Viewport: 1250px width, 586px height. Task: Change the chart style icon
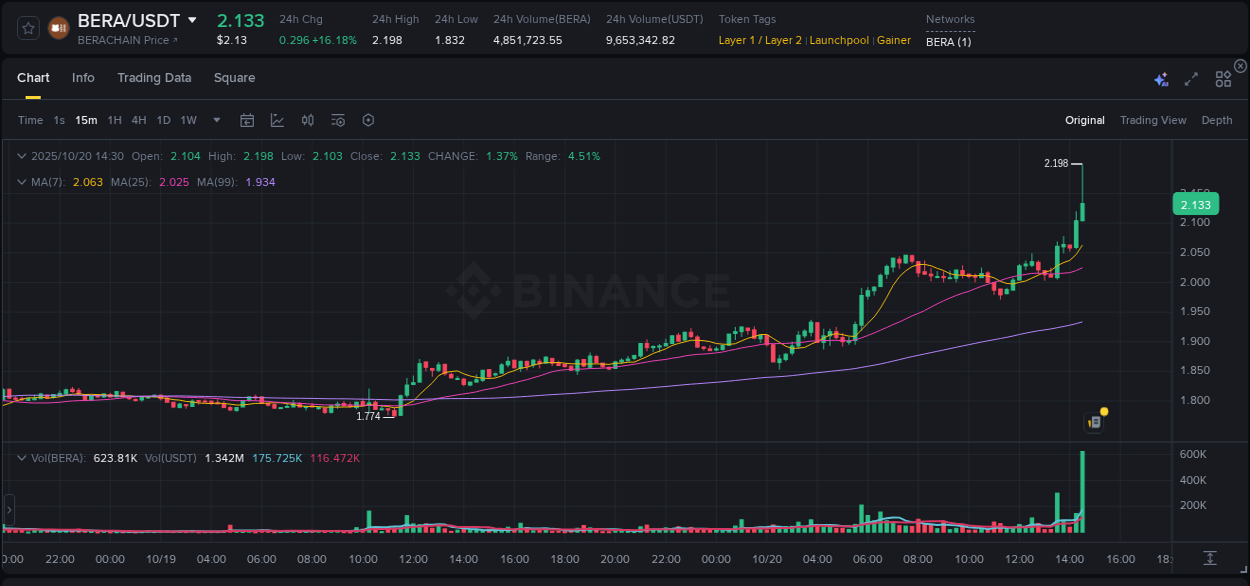277,119
